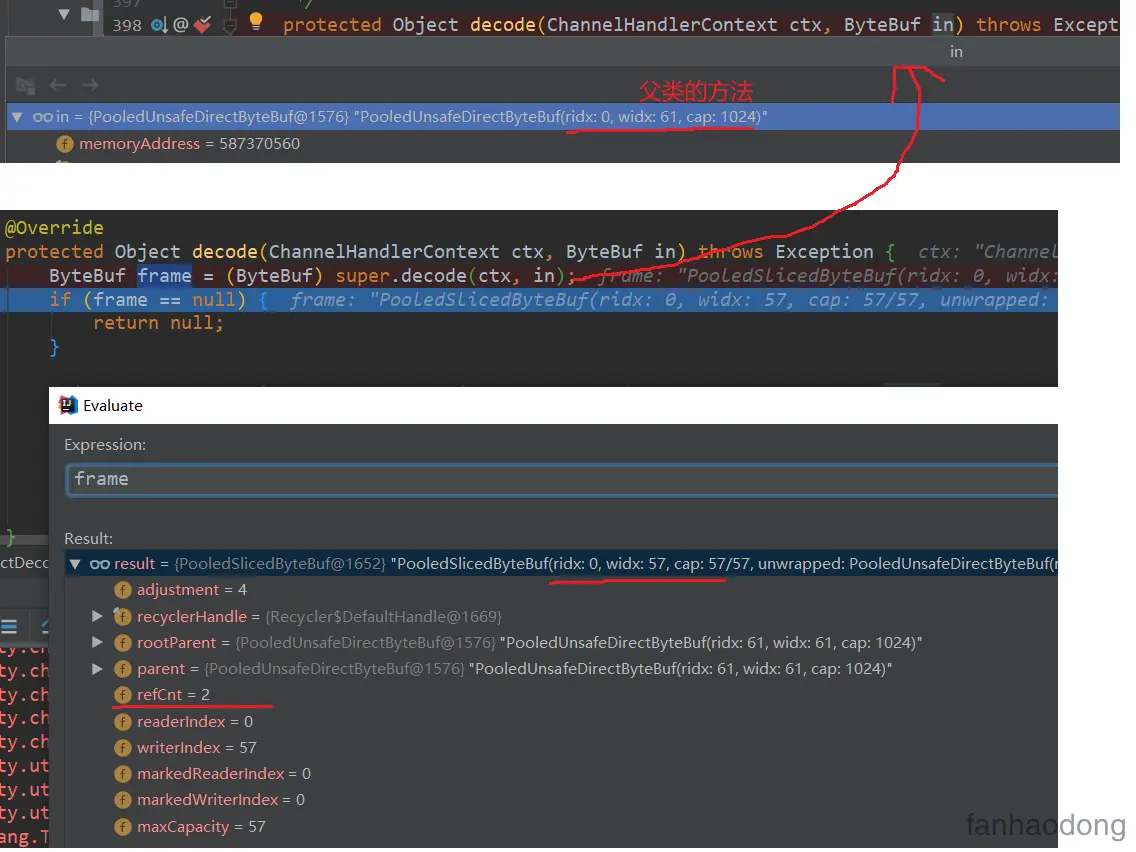Select the 'writerIndex = 57' row
The height and width of the screenshot is (852, 1136).
click(x=561, y=748)
